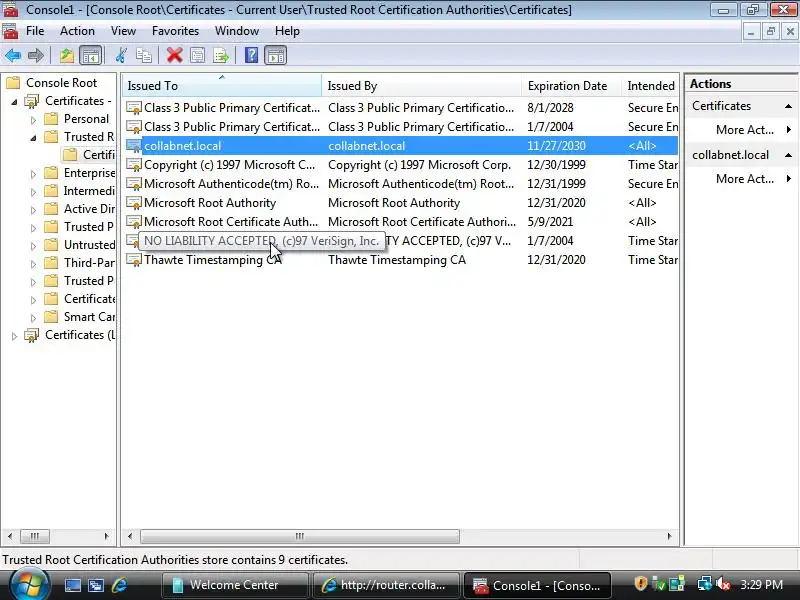Select Copyright (c) 1997 Microsoft C... certificate
Image resolution: width=800 pixels, height=600 pixels.
point(401,165)
